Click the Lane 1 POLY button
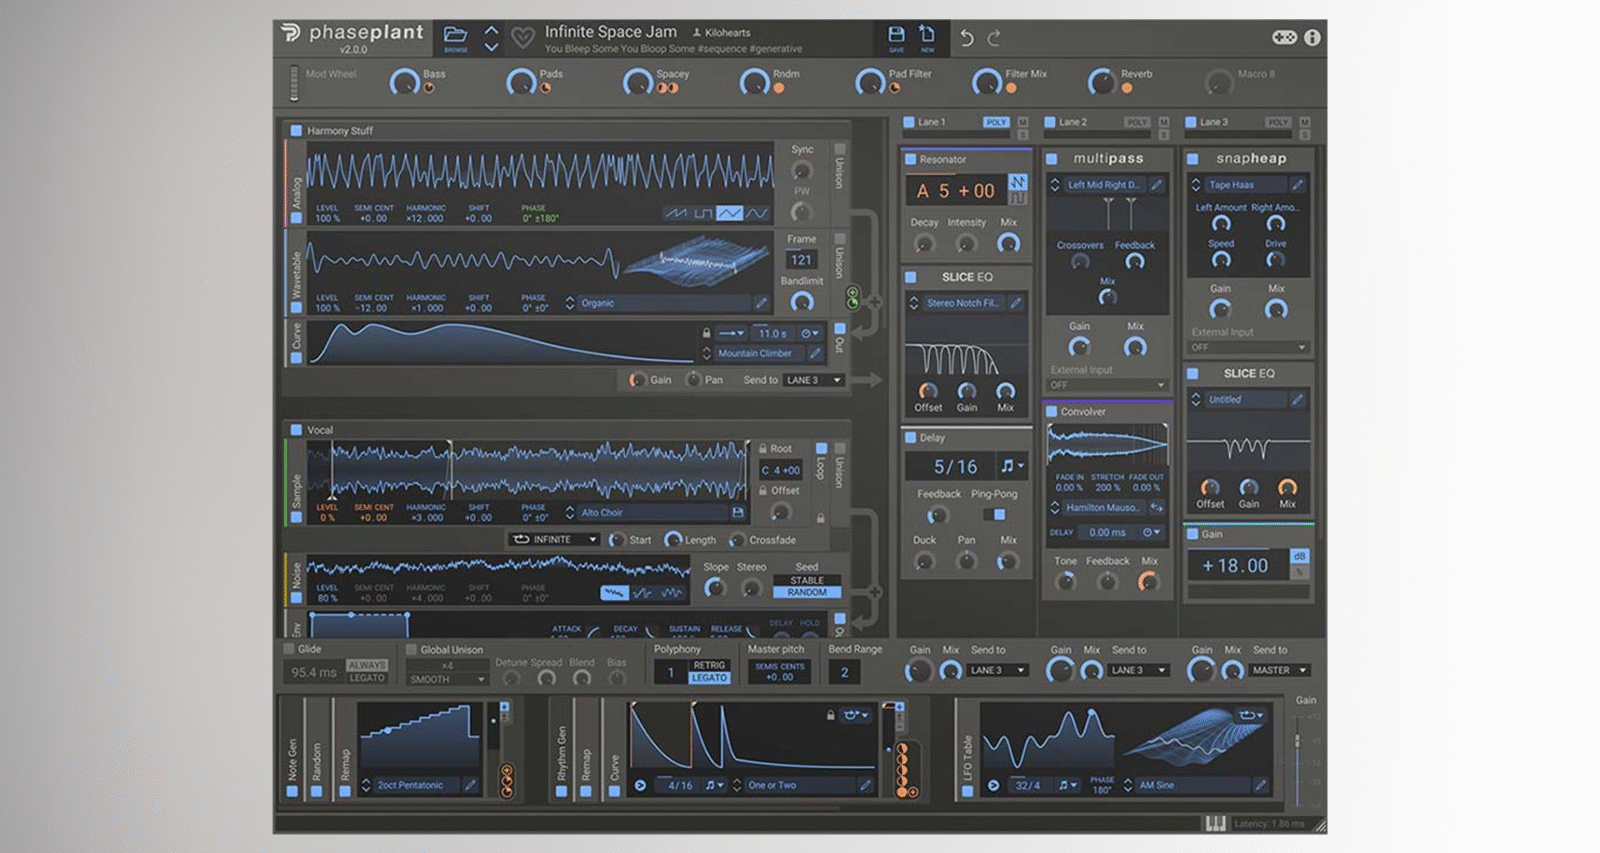This screenshot has width=1600, height=853. [x=996, y=122]
